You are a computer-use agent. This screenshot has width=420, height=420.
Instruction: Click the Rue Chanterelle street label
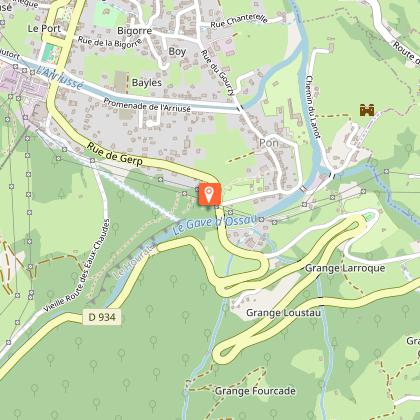pos(239,21)
